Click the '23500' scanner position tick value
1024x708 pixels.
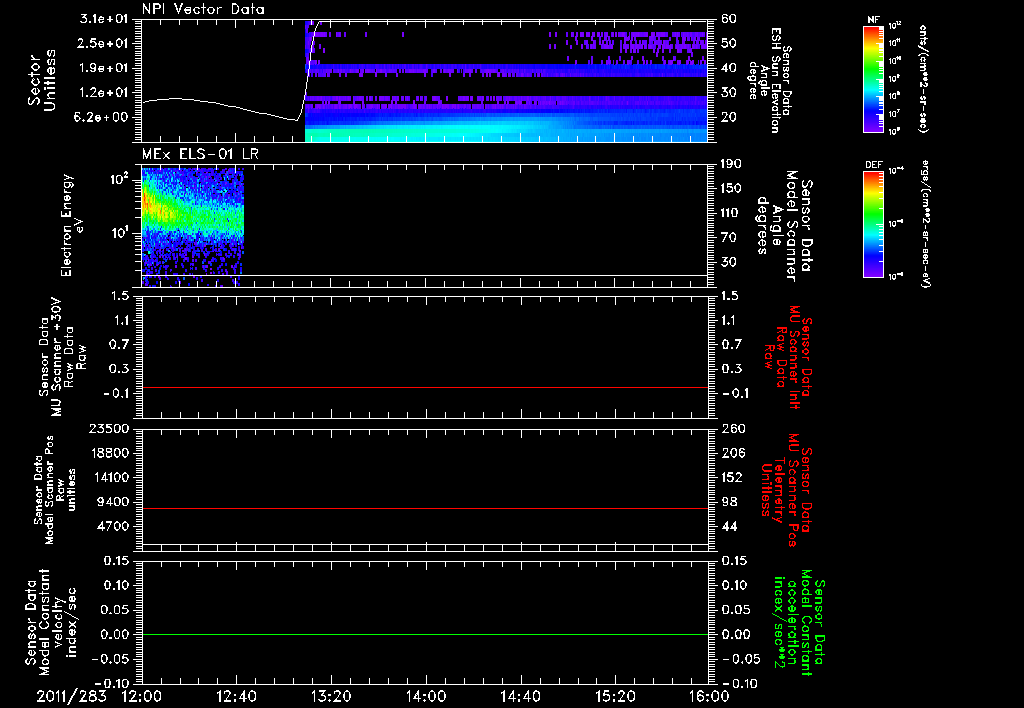(109, 428)
